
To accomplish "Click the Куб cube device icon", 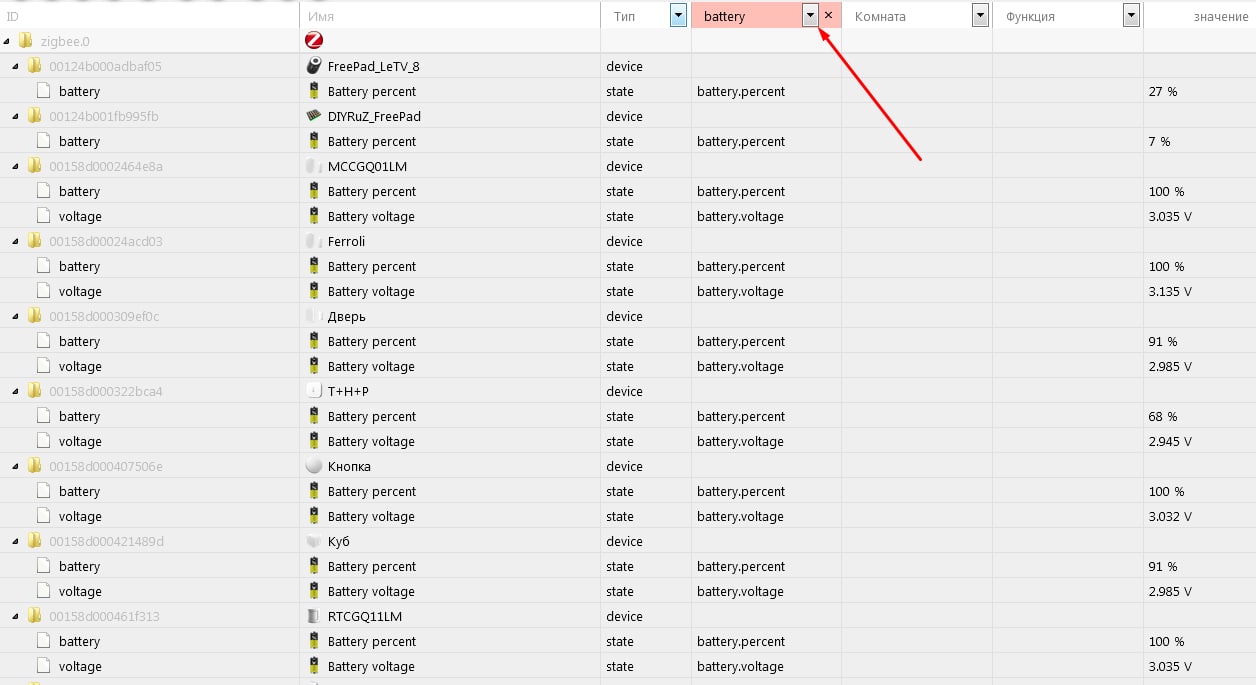I will [313, 541].
